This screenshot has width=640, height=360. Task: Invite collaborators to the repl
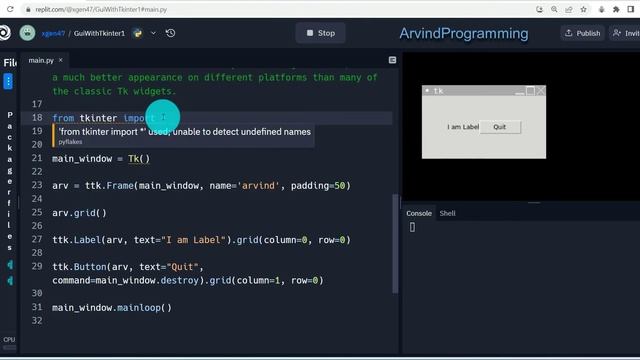[625, 33]
